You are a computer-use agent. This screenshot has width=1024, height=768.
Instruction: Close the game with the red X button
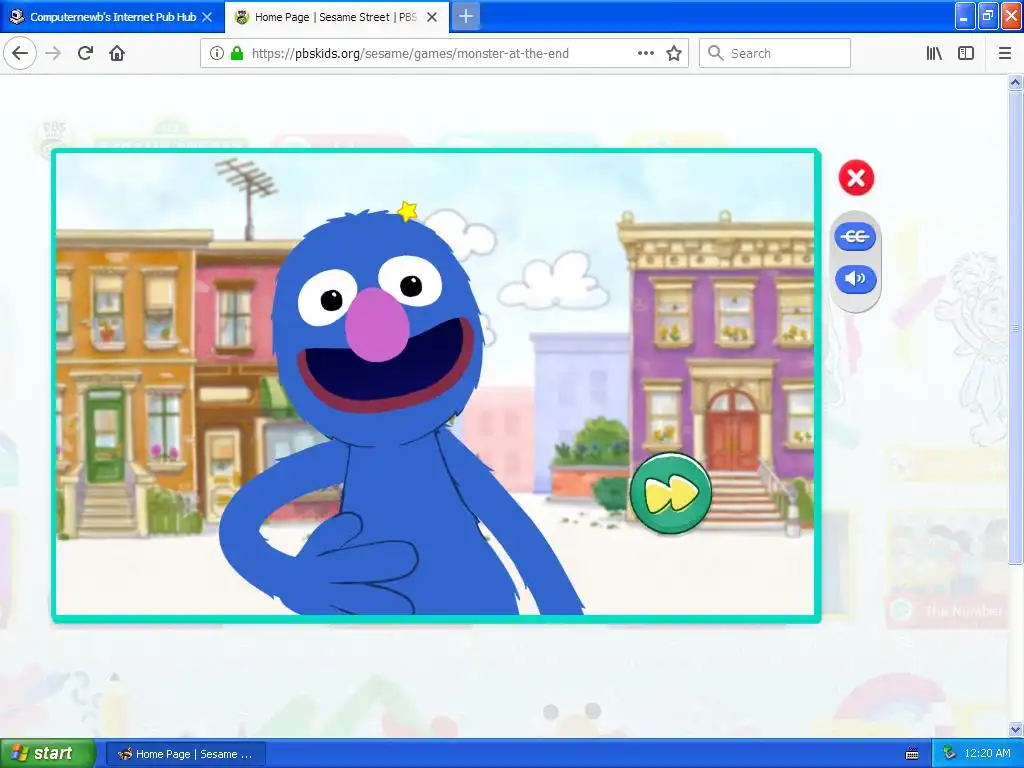(856, 178)
